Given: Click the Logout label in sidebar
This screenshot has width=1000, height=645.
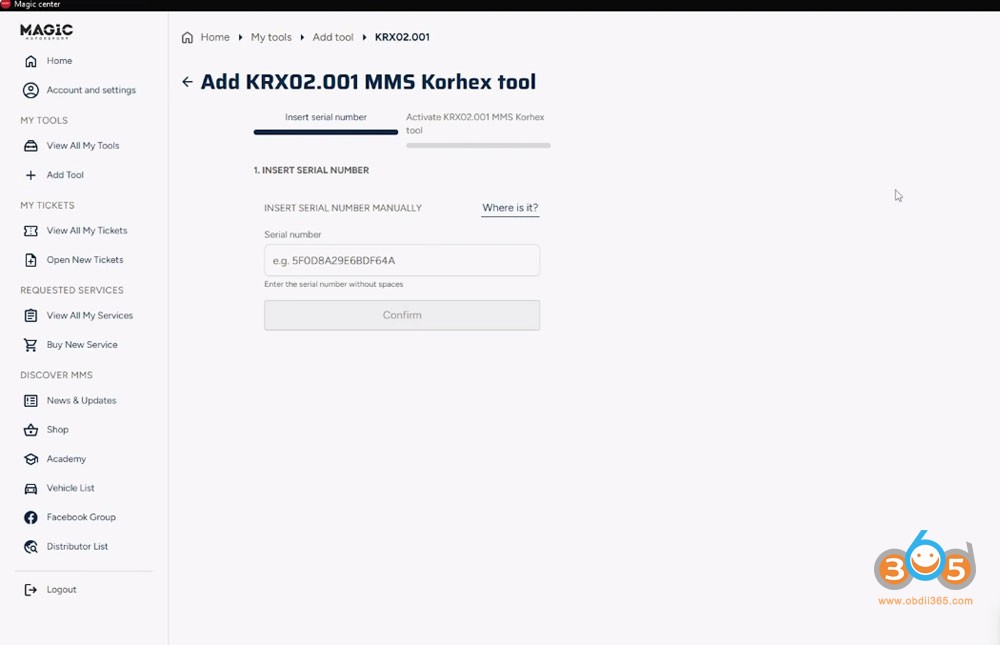Looking at the screenshot, I should click(61, 590).
